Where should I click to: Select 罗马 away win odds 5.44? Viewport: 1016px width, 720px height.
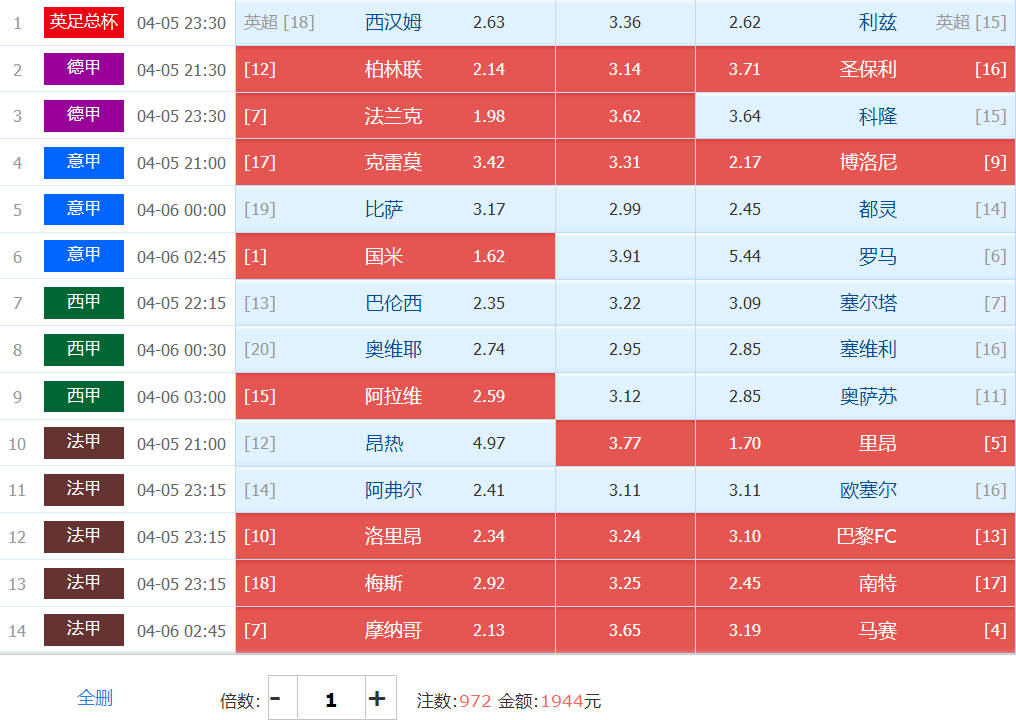point(855,257)
